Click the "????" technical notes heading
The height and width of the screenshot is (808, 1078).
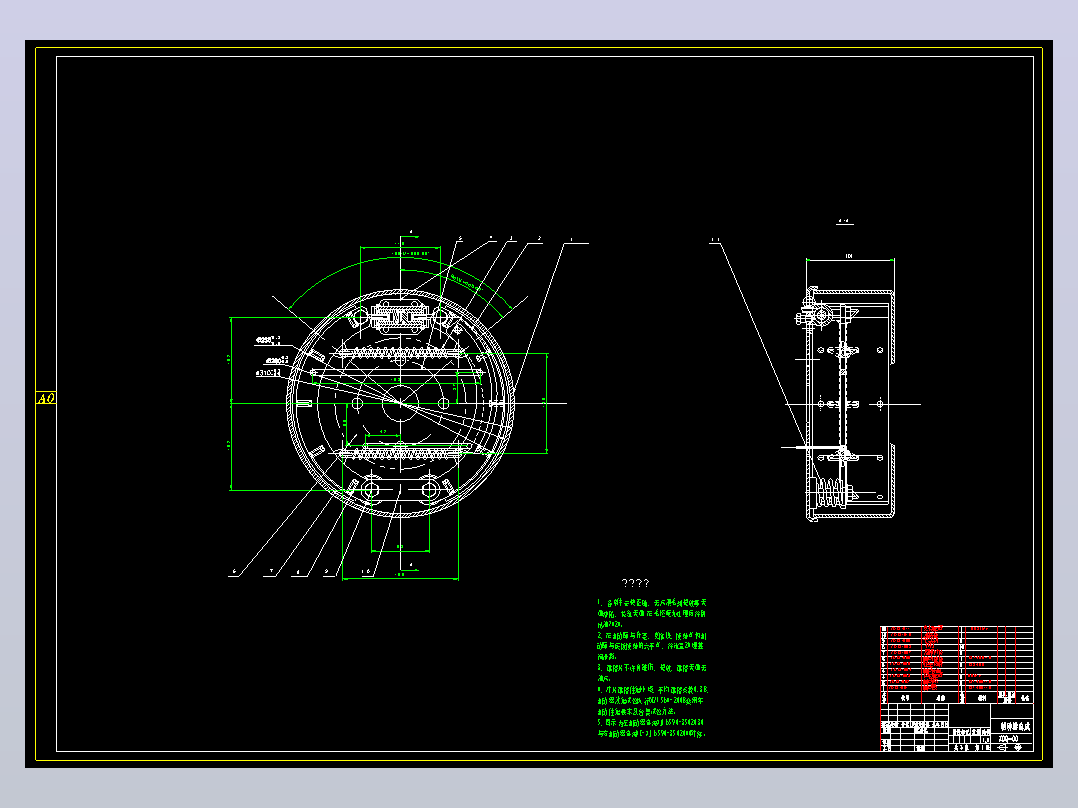pos(635,583)
